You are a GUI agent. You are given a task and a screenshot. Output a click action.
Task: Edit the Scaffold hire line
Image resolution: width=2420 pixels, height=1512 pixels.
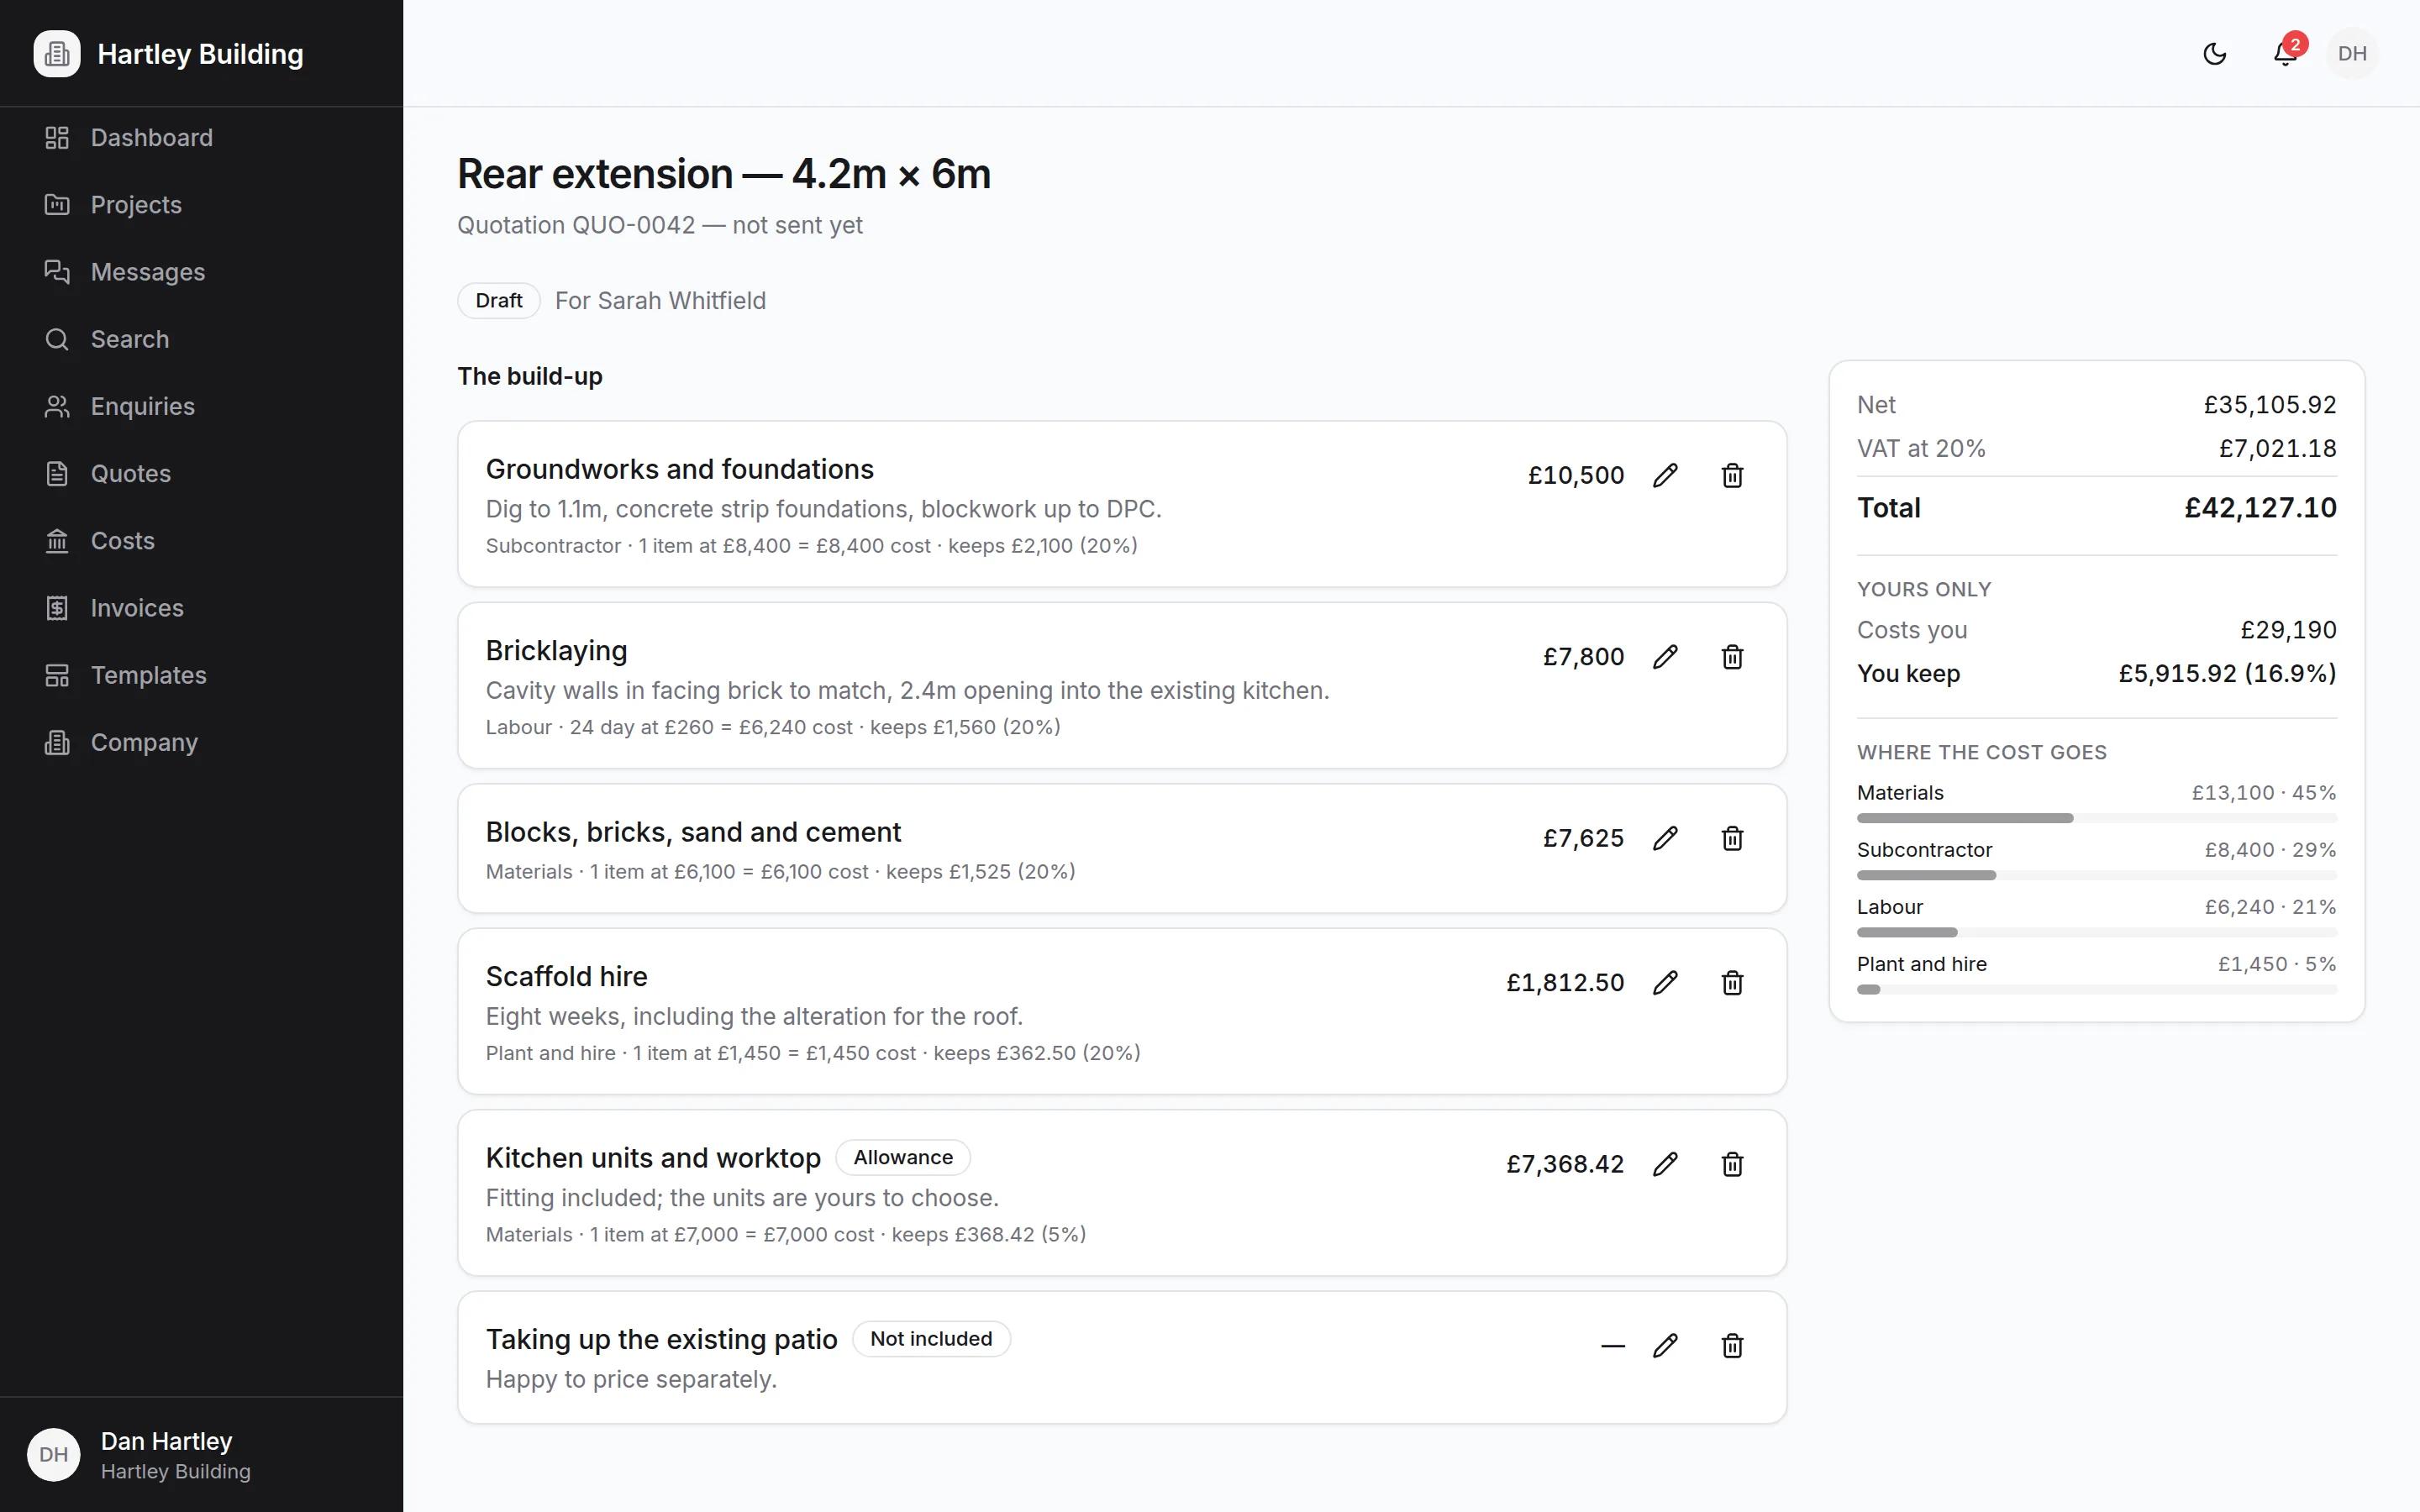[x=1665, y=983]
